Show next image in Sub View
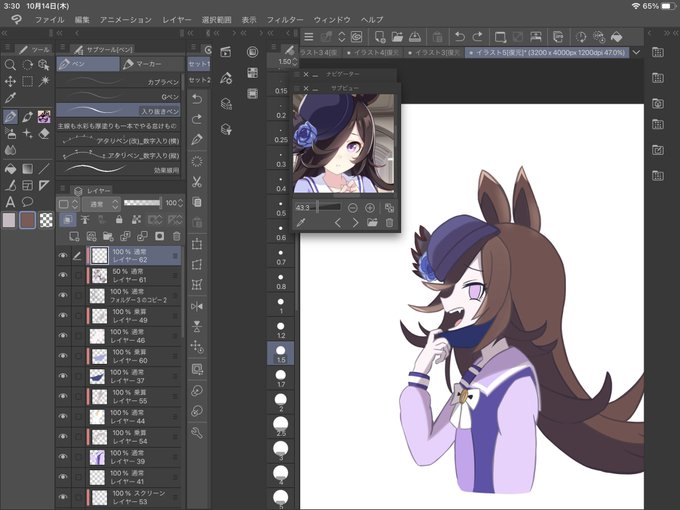 coord(356,223)
